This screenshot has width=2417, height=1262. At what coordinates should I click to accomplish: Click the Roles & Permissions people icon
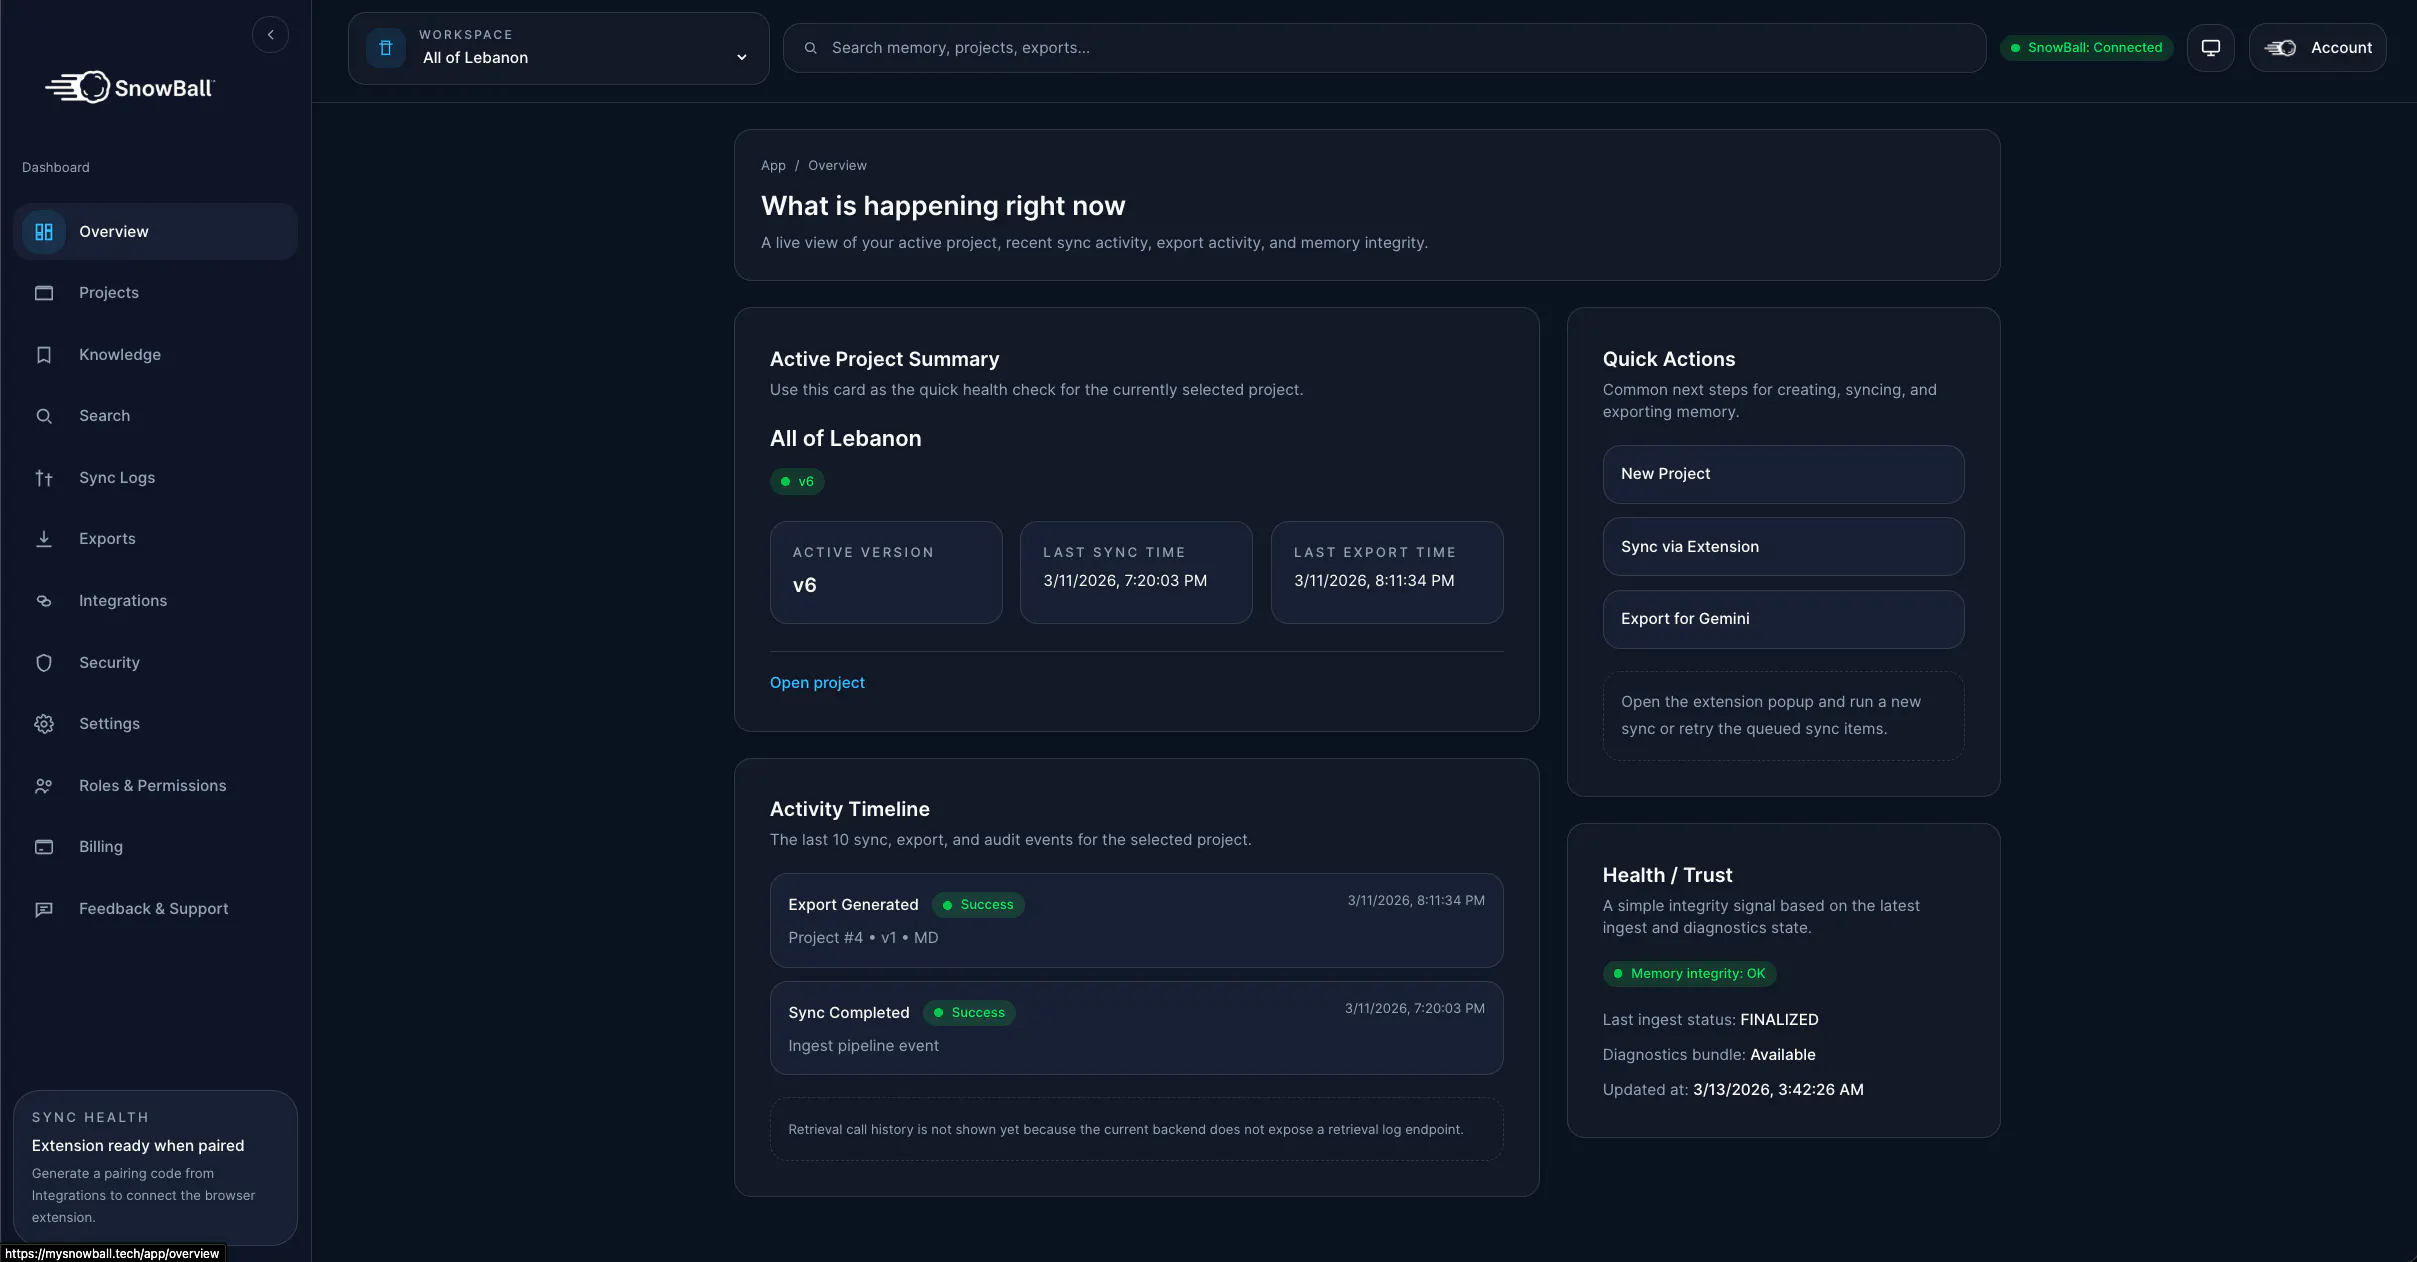point(44,786)
